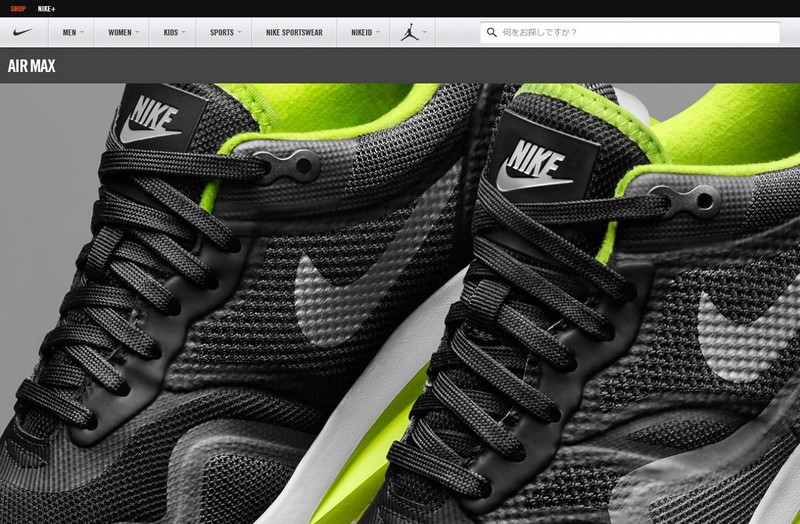Click the Air Max shoe hero image

pyautogui.click(x=400, y=304)
